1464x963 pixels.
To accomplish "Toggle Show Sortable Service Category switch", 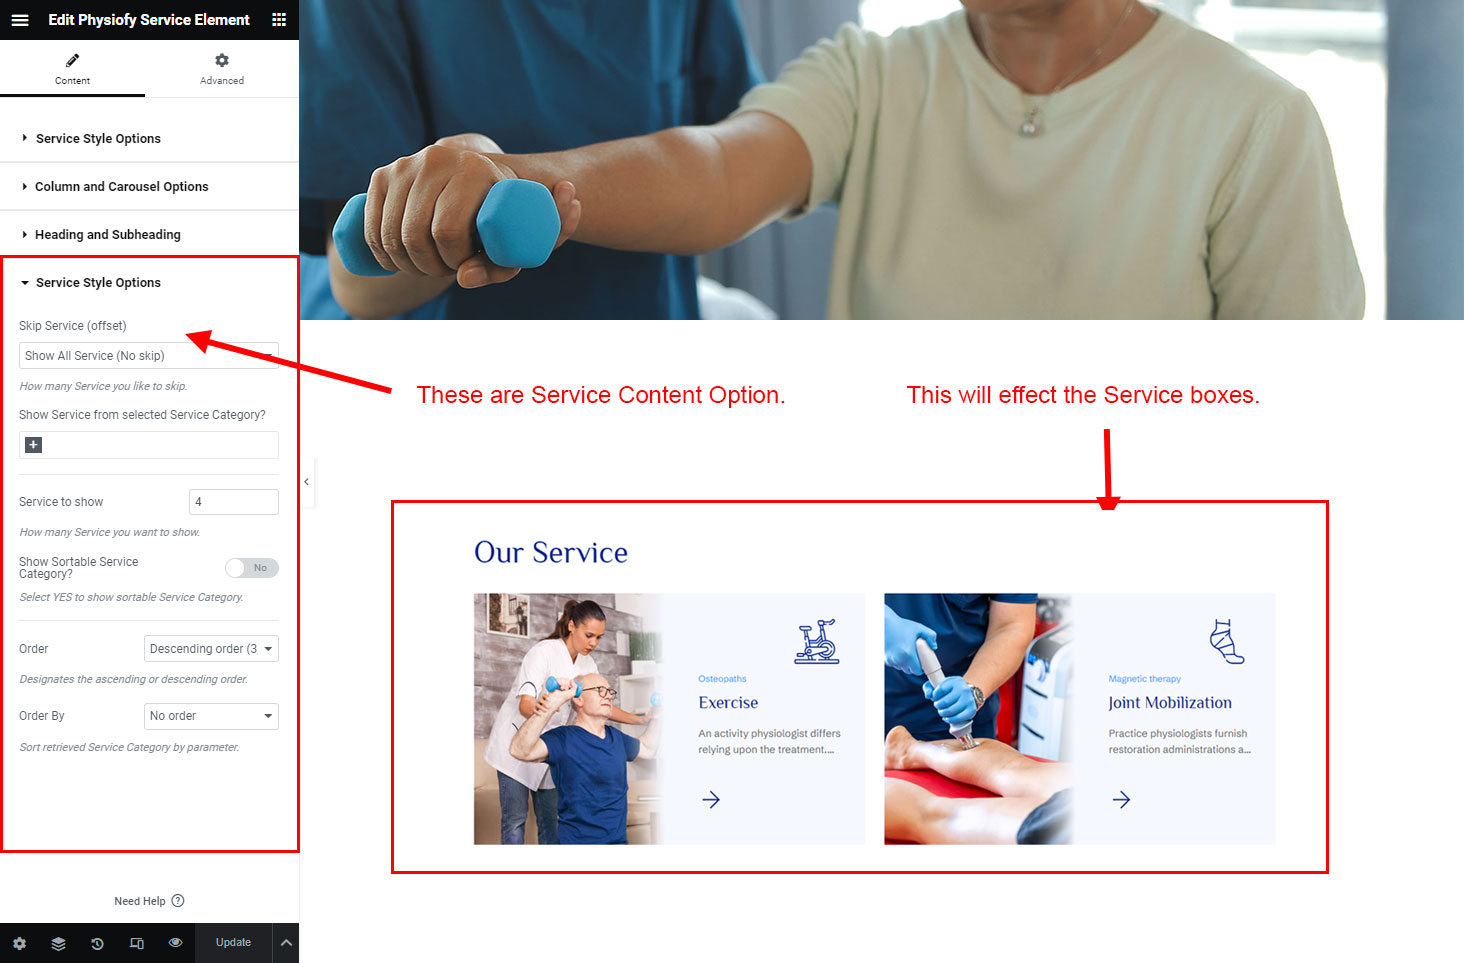I will pos(252,568).
